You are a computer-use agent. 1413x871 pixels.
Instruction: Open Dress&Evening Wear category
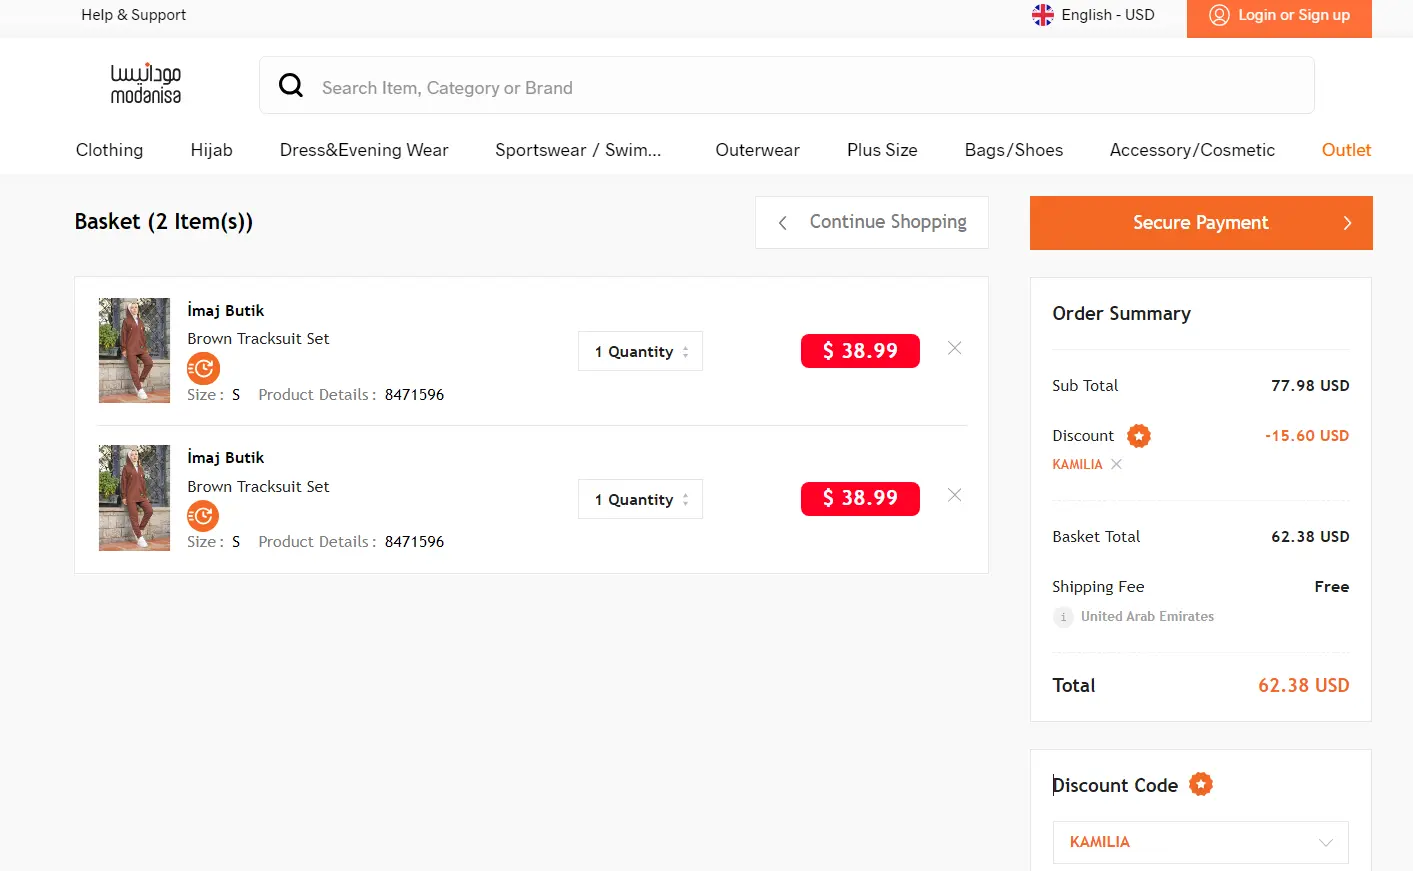[x=364, y=150]
